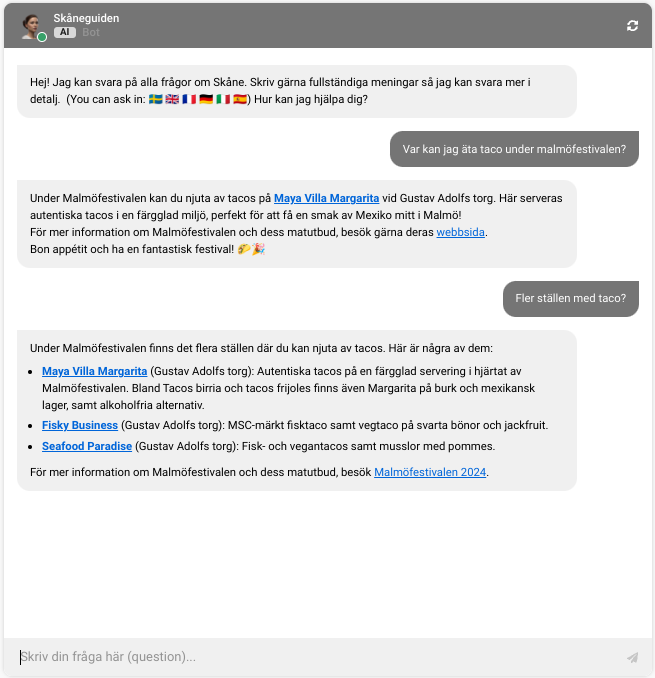Screen dimensions: 655x678
Task: Click the Spanish flag in greeting message
Action: (x=240, y=99)
